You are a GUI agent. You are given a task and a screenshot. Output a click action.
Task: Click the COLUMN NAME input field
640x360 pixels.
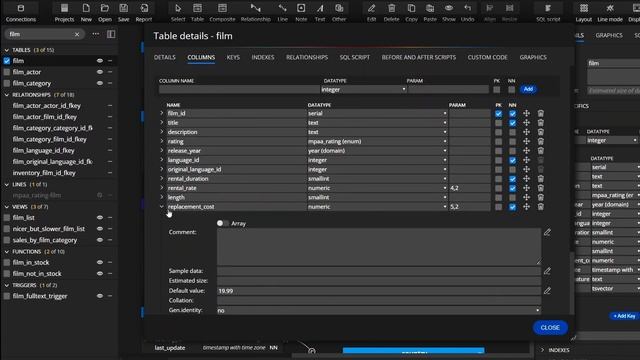tap(239, 89)
